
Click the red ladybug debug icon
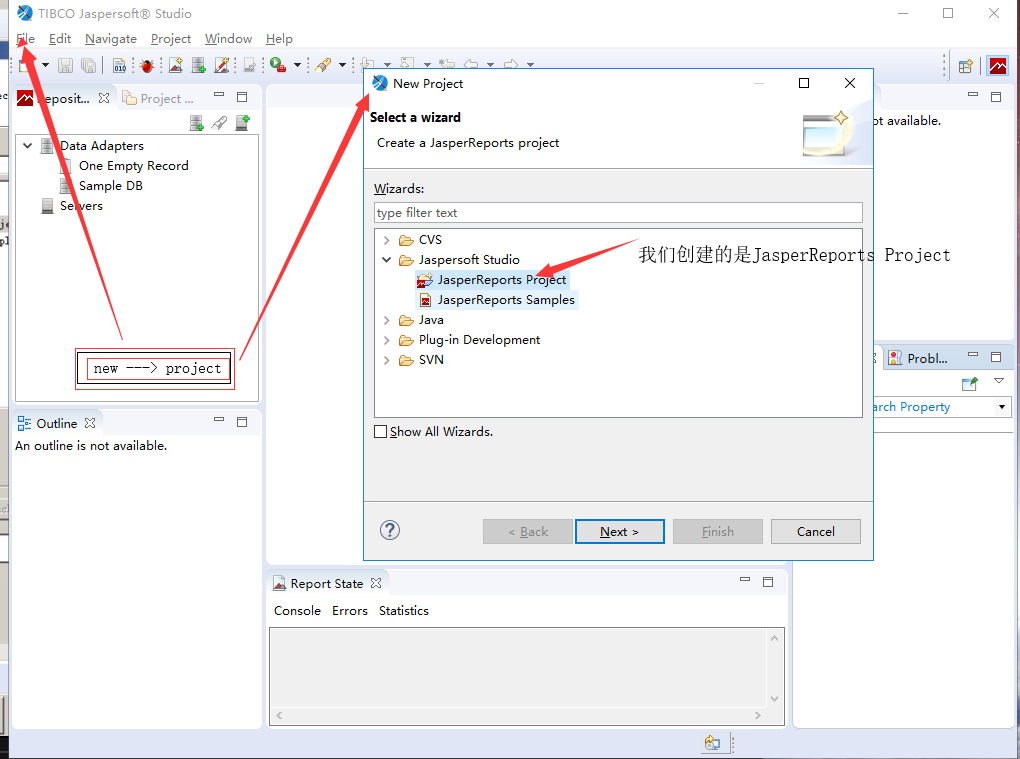tap(147, 65)
